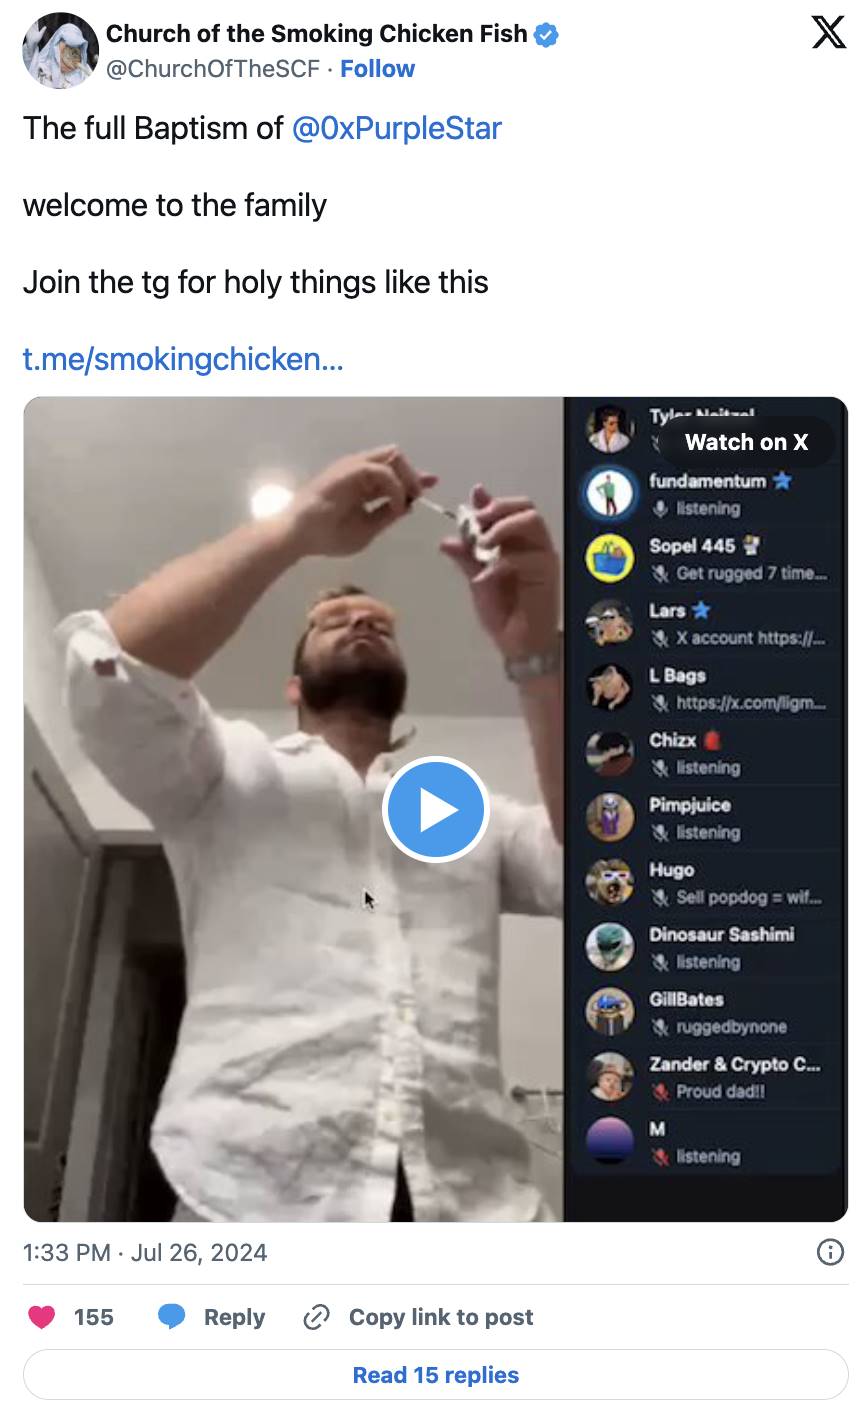Click Sopel 445's yellow basket avatar
The width and height of the screenshot is (860, 1418).
coord(609,558)
